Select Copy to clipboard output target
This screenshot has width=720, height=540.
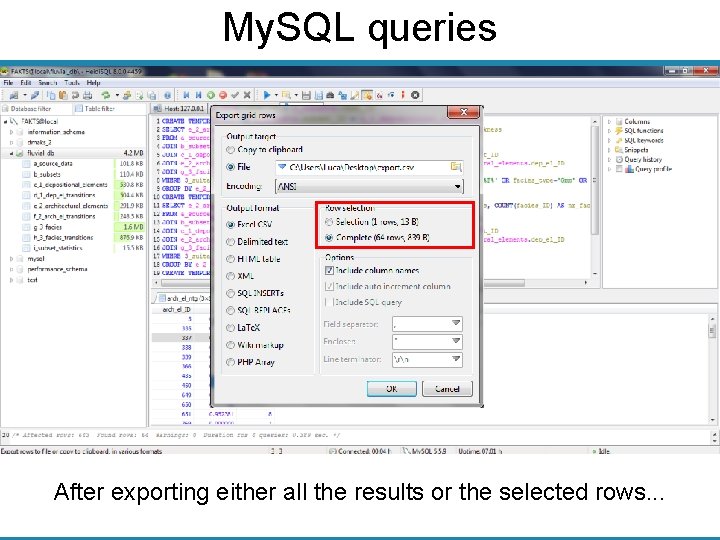(231, 150)
